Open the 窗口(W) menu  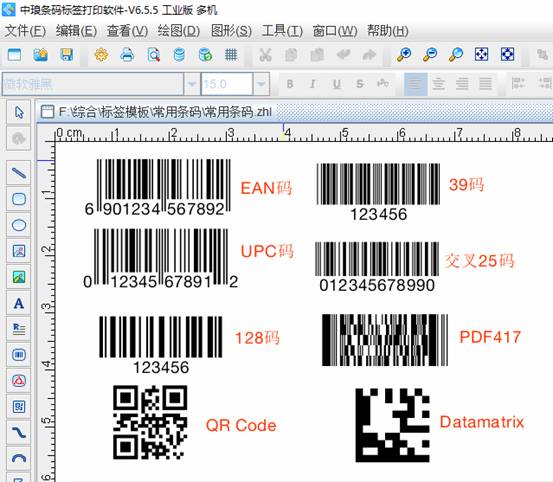coord(335,31)
